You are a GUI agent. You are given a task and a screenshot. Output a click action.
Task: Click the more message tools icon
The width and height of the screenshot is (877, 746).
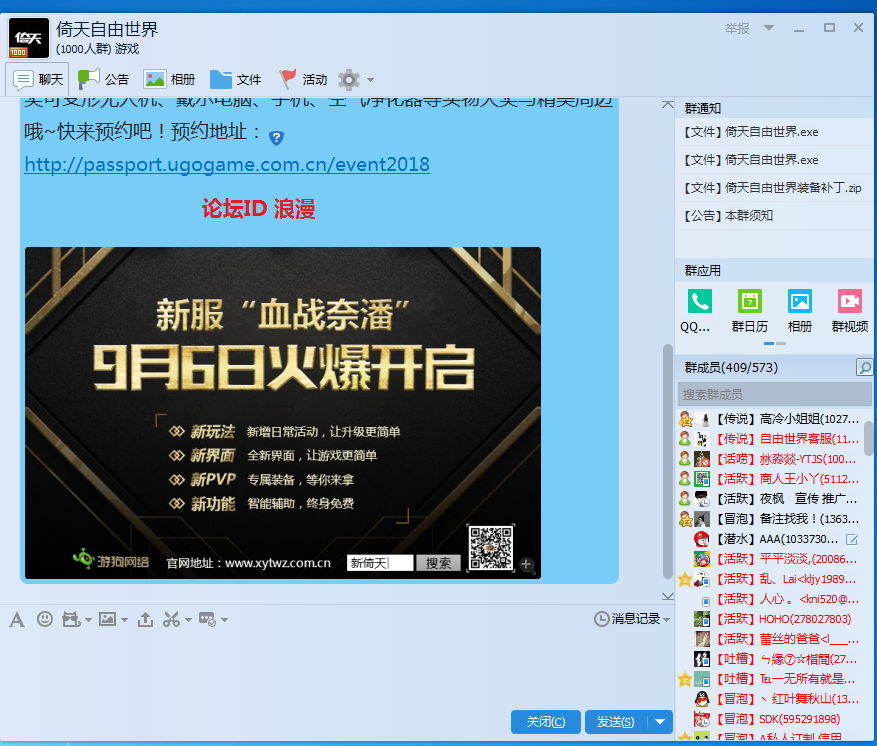(208, 620)
